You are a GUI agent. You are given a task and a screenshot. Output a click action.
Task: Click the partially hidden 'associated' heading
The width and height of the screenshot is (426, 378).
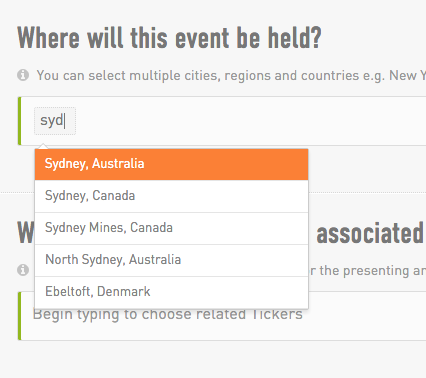click(x=371, y=233)
